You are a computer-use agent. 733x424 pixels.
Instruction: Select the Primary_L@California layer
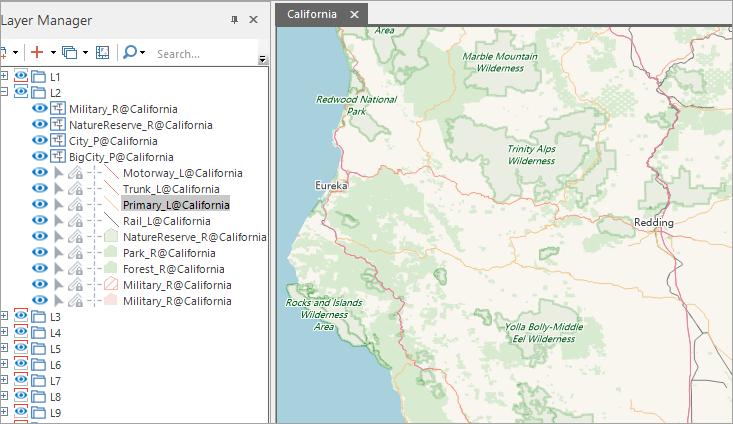(x=176, y=205)
